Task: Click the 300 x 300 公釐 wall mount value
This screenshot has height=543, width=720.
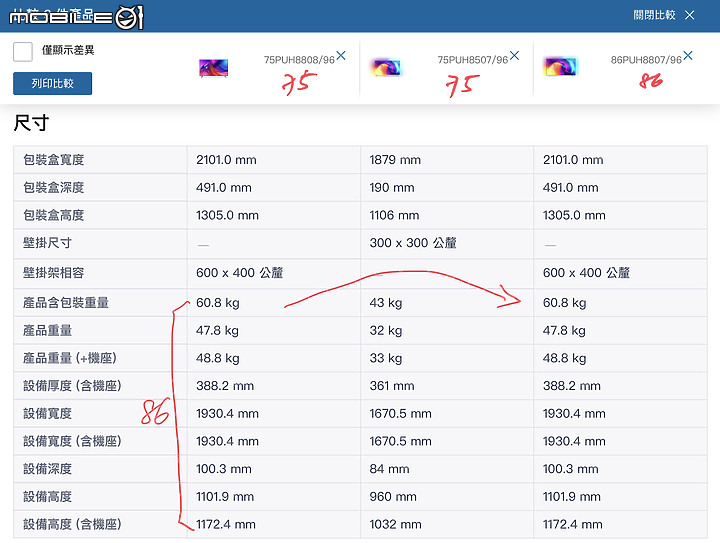Action: 413,243
